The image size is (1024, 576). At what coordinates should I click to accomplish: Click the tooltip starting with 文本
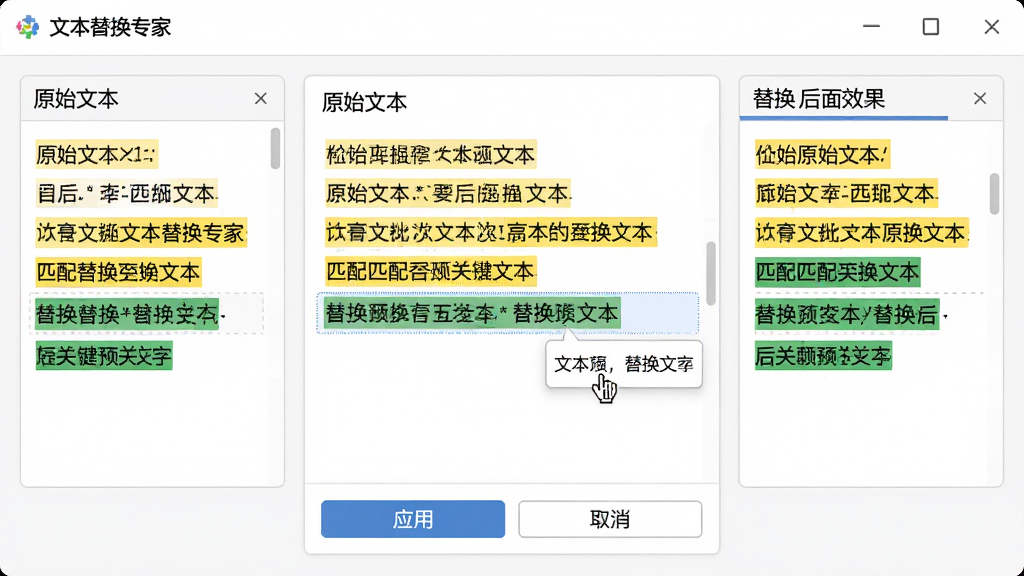click(x=624, y=364)
